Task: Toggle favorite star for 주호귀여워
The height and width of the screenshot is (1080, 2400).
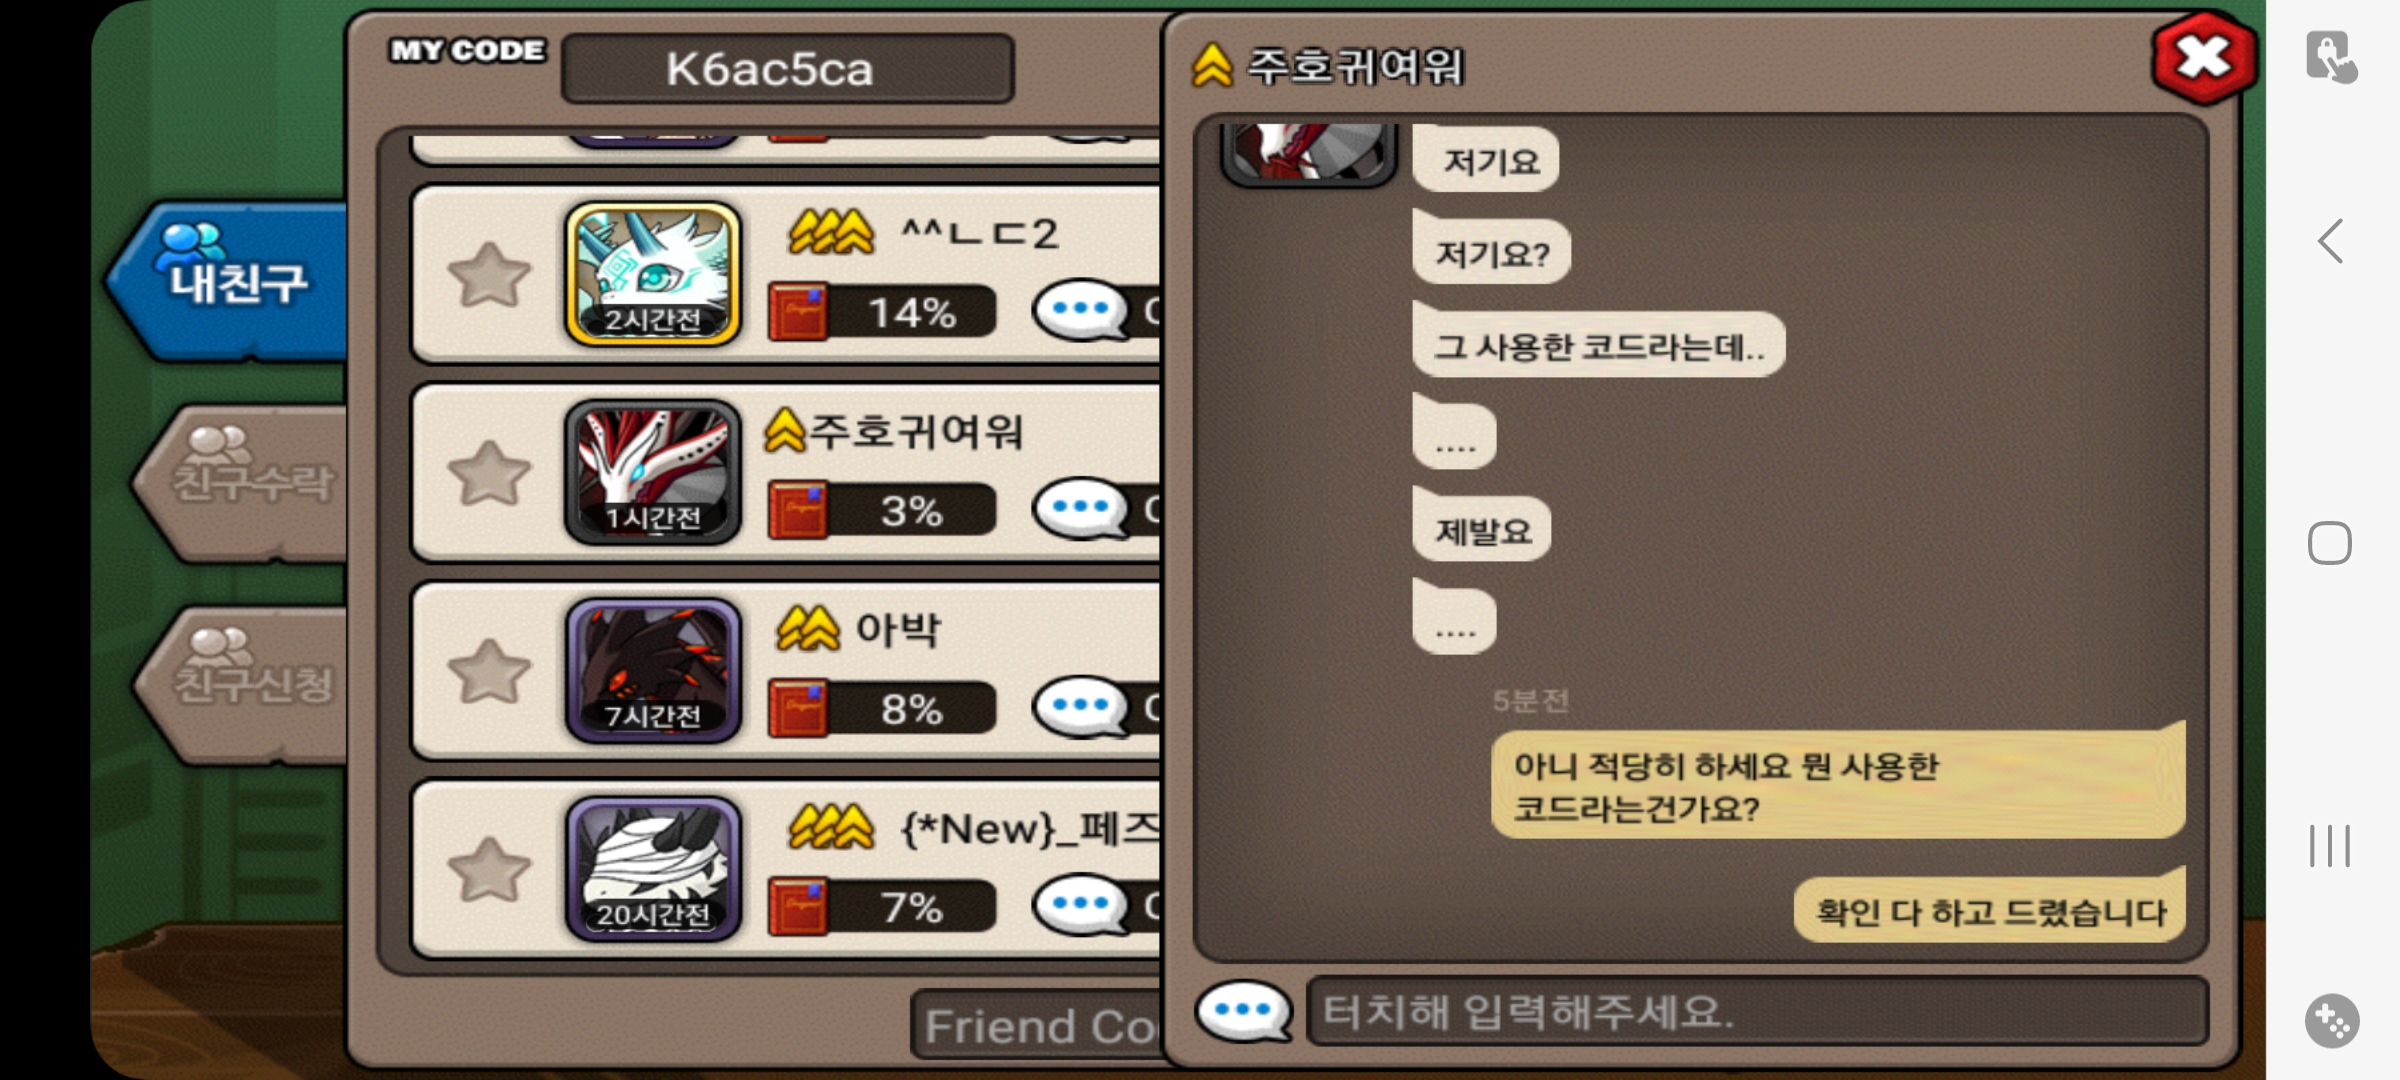Action: (x=489, y=473)
